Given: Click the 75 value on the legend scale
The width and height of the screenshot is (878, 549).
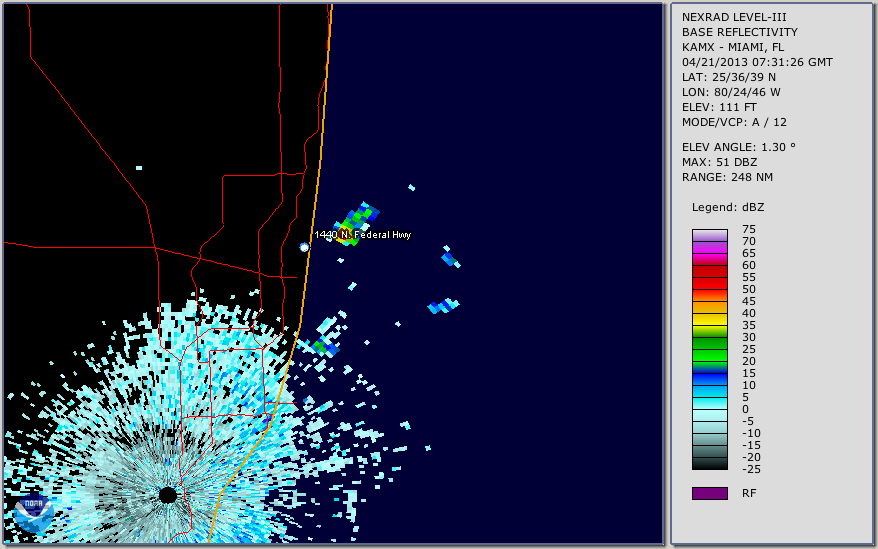Looking at the screenshot, I should [x=749, y=229].
